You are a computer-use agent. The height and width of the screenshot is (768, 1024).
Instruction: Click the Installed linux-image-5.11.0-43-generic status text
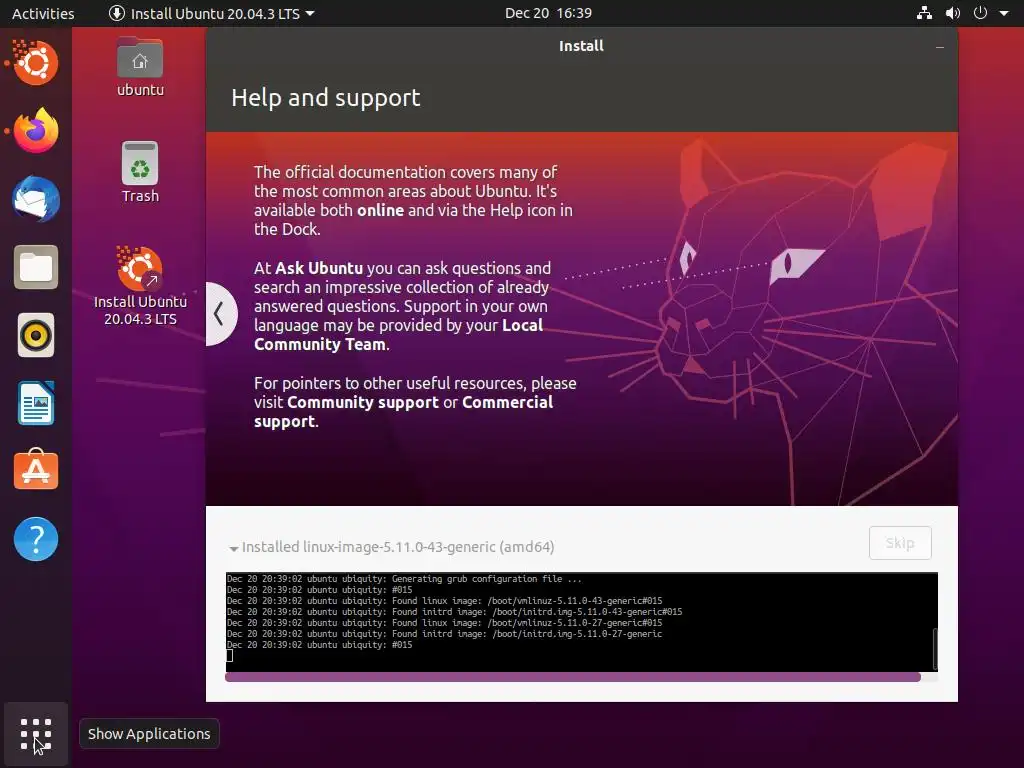[x=398, y=547]
